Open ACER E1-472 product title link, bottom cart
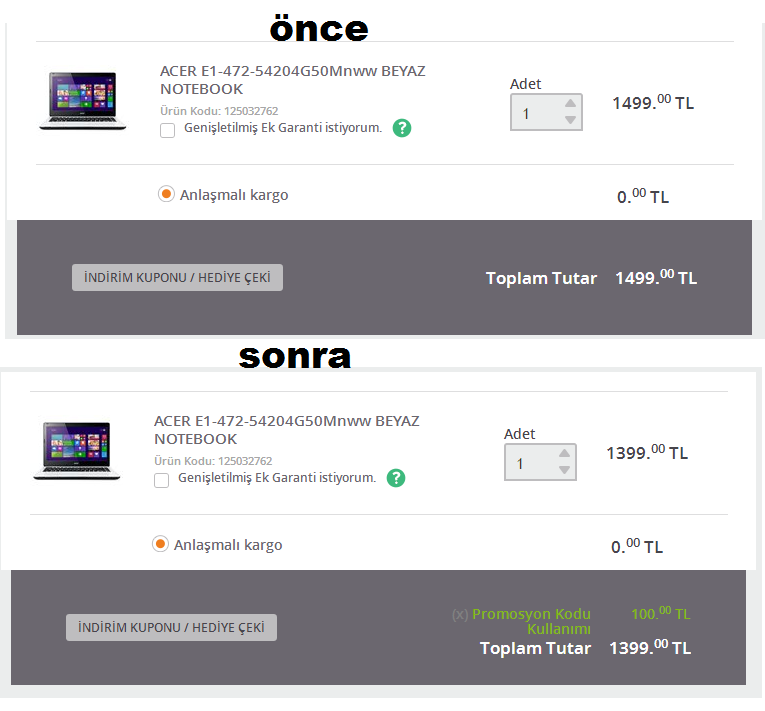 click(x=287, y=430)
